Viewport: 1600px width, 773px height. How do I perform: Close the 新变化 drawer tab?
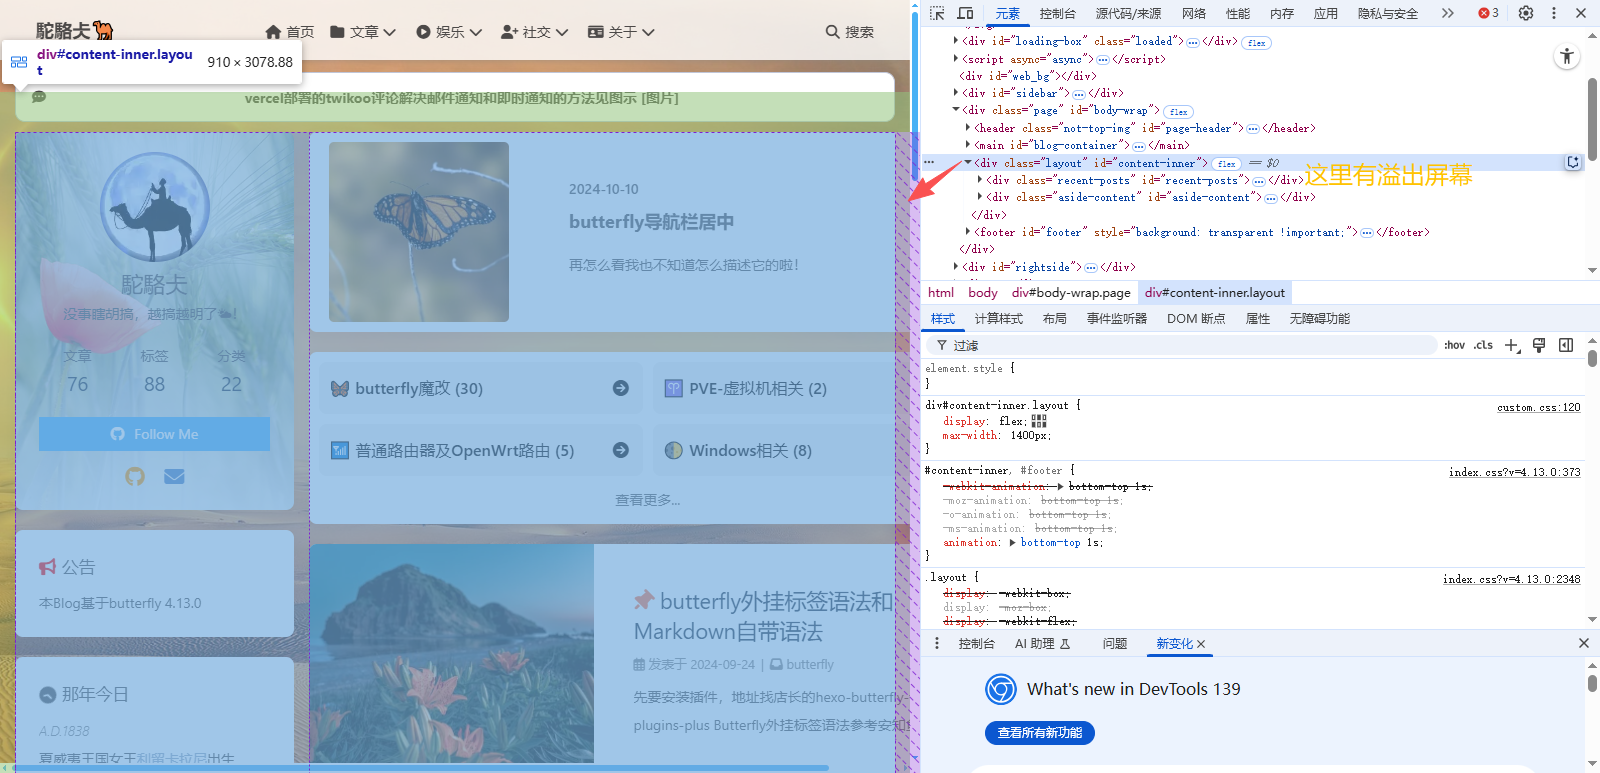click(x=1201, y=644)
